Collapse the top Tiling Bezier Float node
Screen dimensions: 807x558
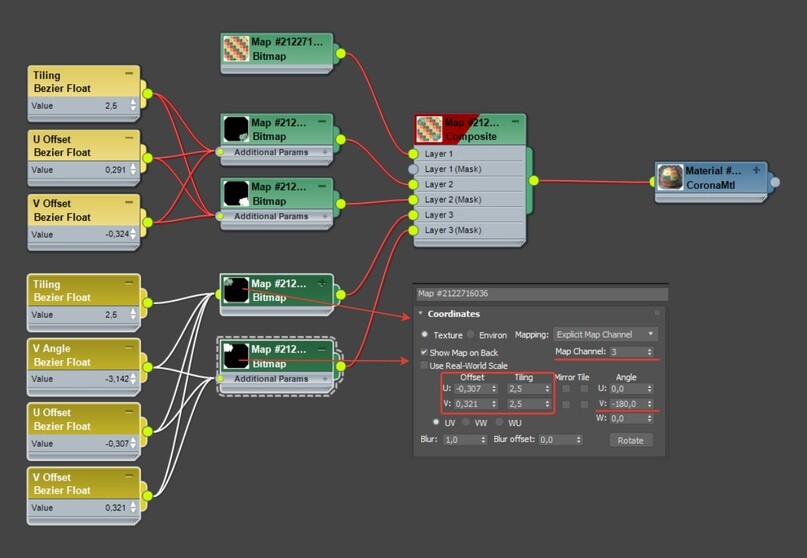pos(129,74)
